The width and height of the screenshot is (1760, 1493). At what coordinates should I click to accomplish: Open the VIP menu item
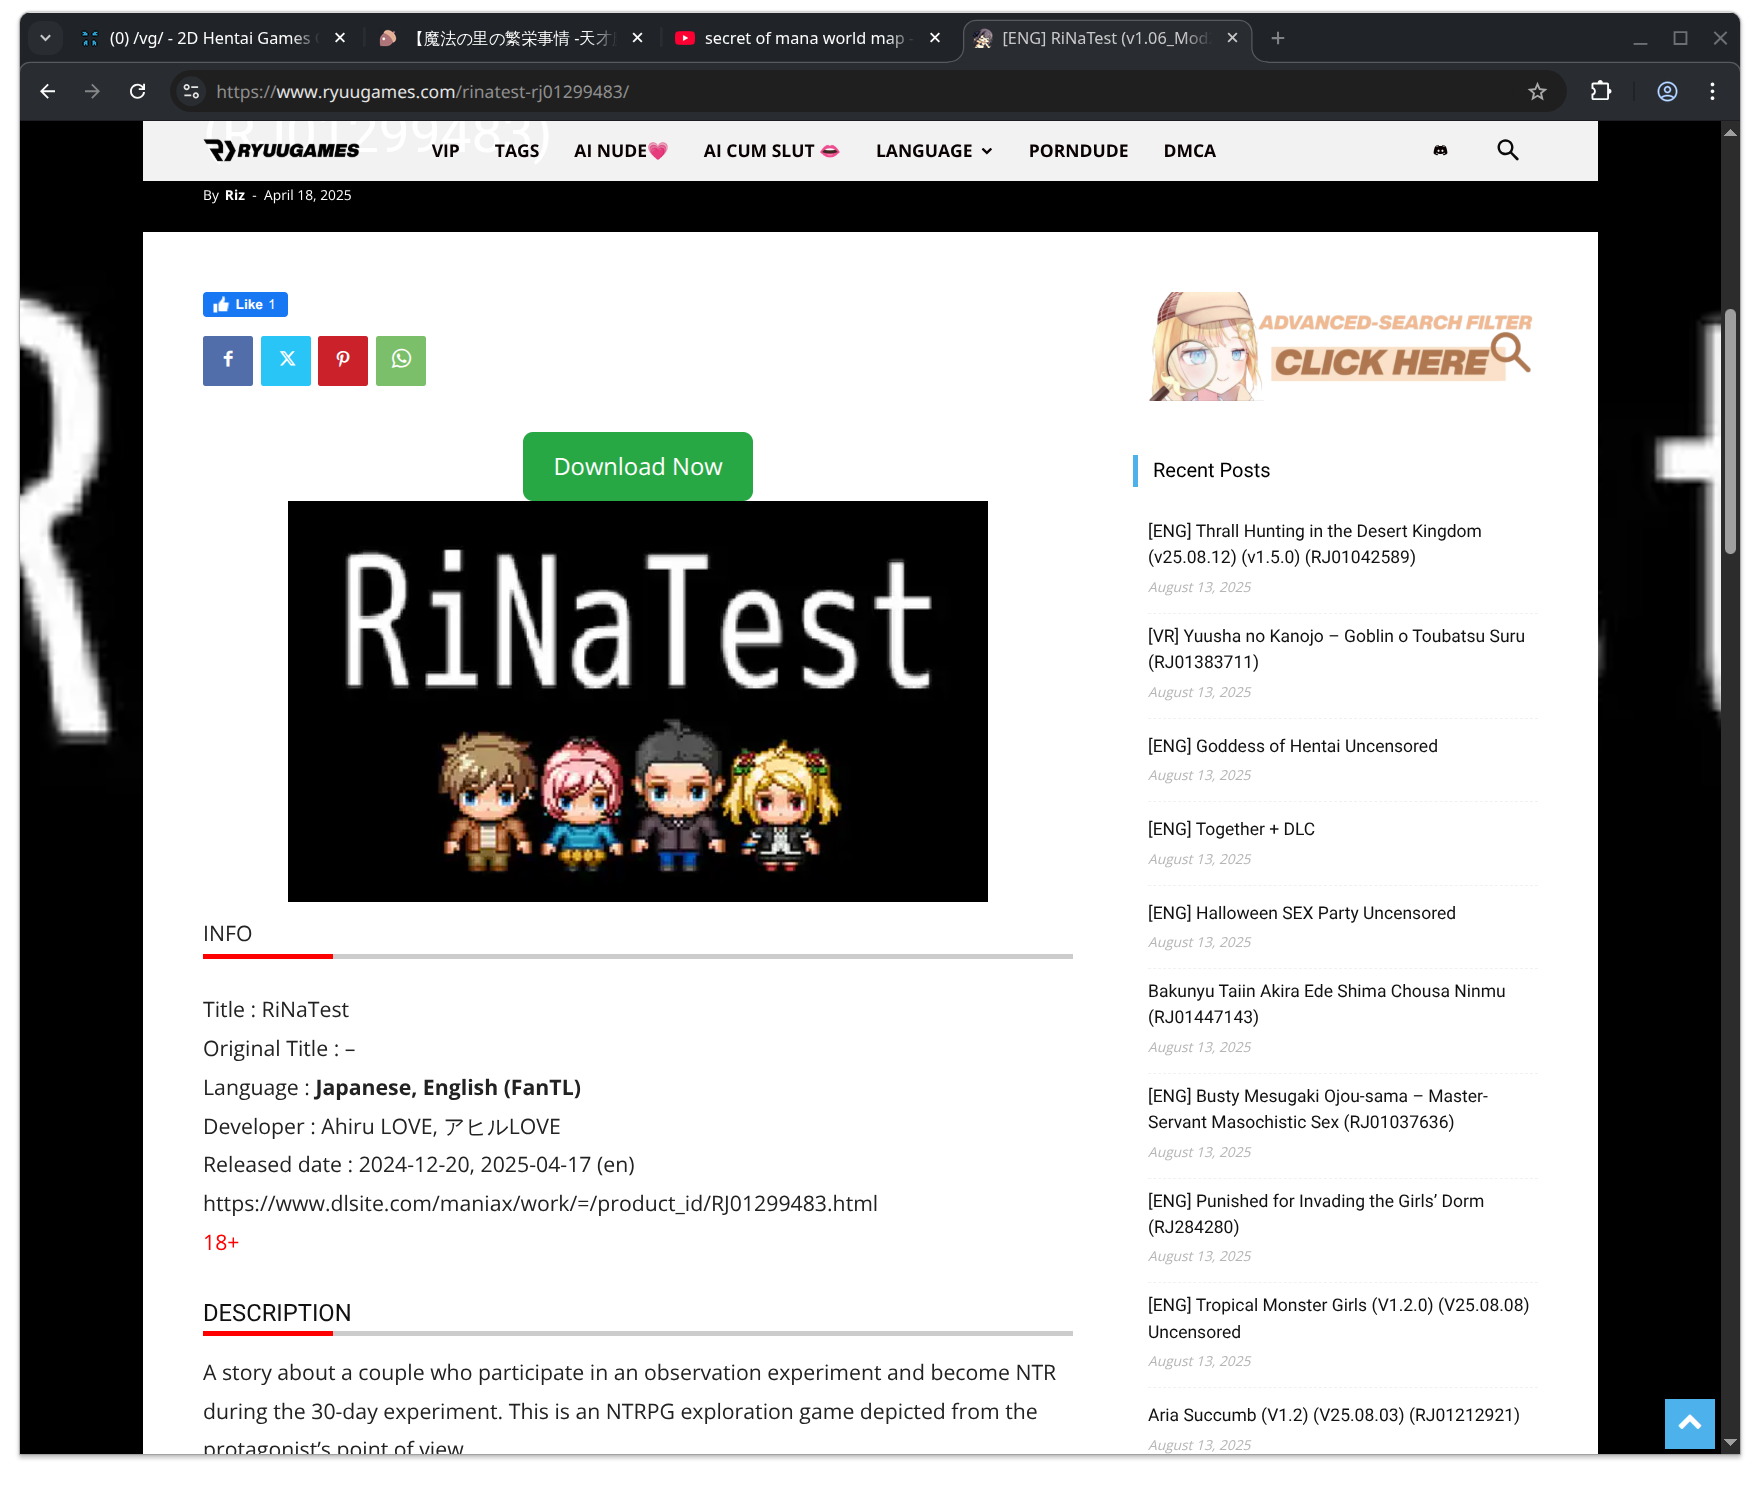tap(446, 151)
